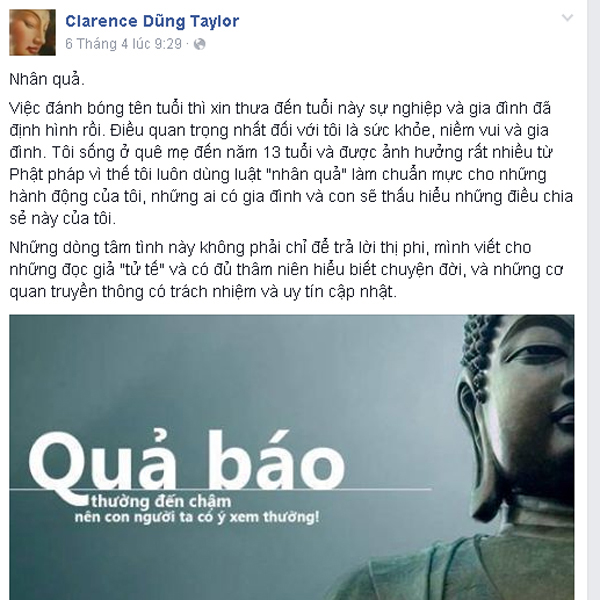
Task: Click the thin horizontal line under "Quả báo"
Action: [221, 489]
